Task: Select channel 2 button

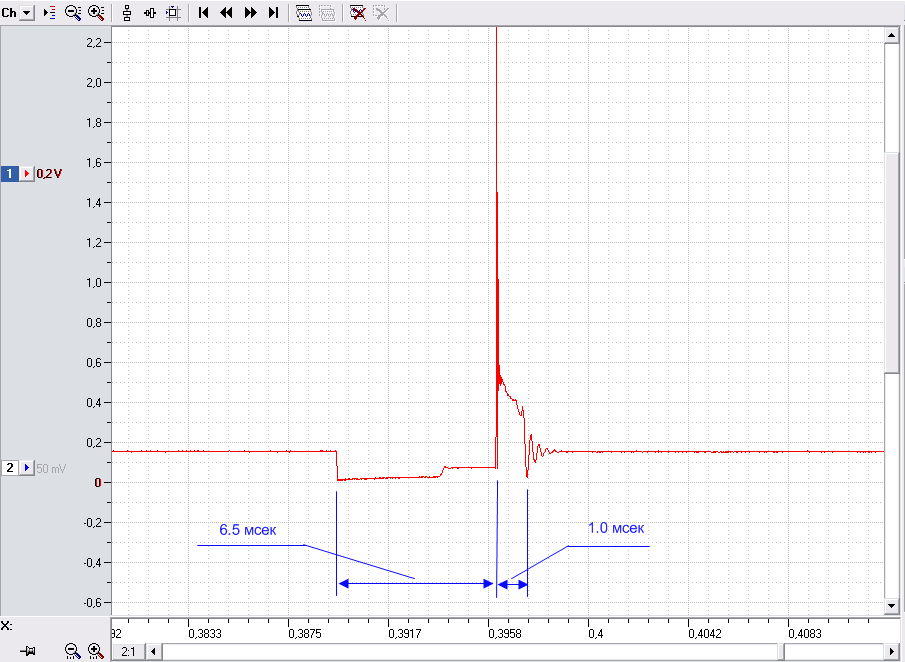Action: (10, 468)
